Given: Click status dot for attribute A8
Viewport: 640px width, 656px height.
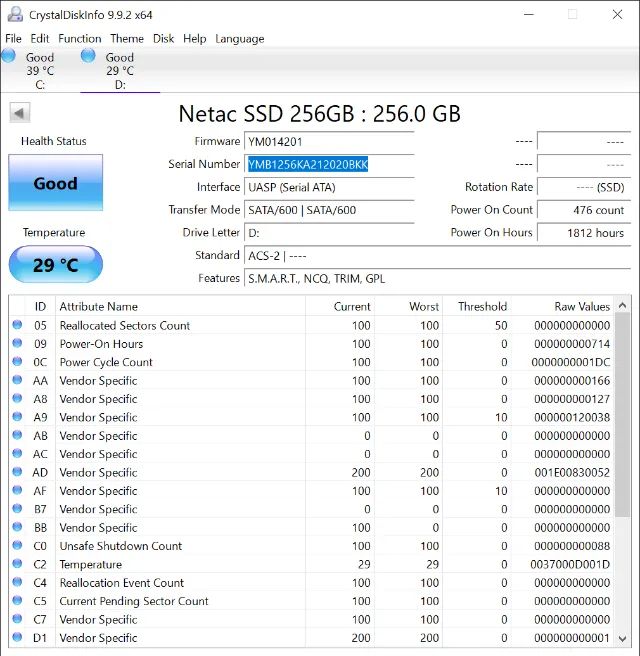Looking at the screenshot, I should [x=17, y=398].
